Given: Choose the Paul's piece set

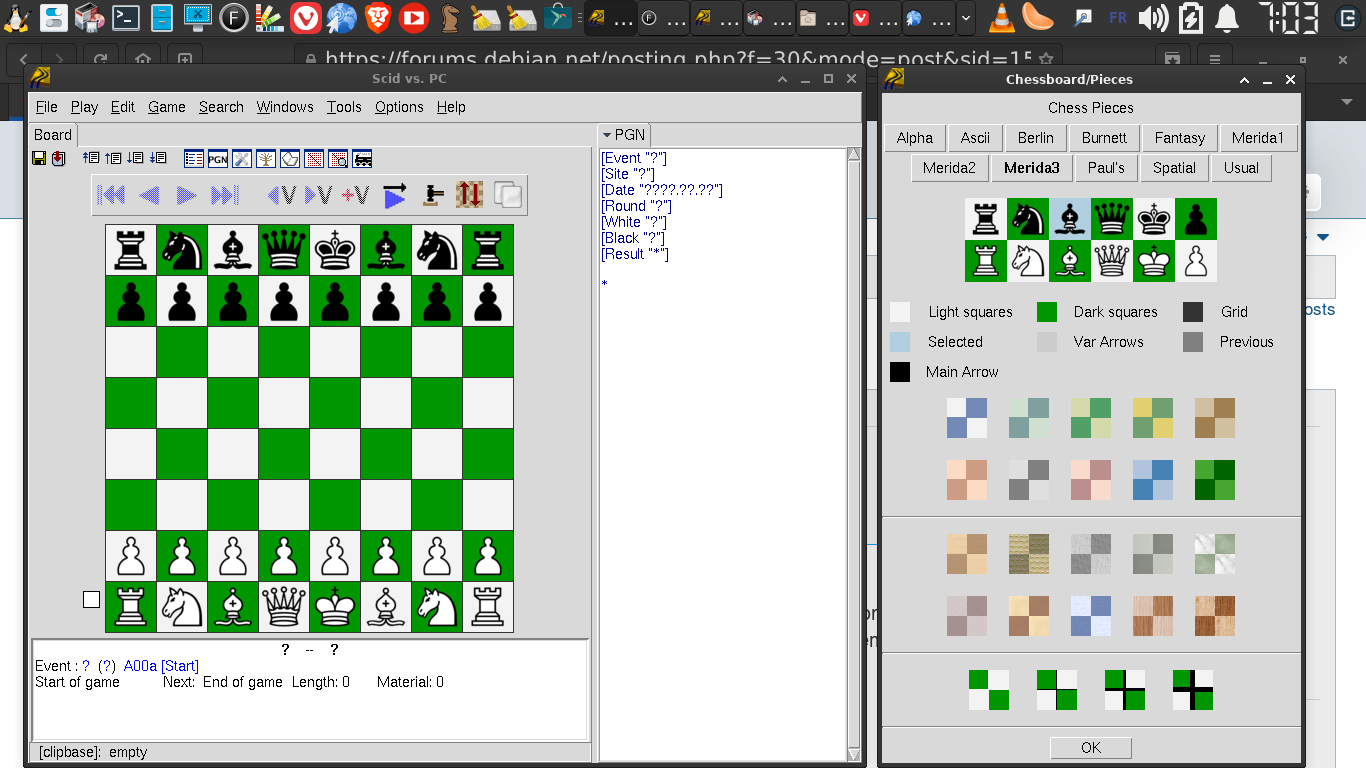Looking at the screenshot, I should tap(1106, 168).
